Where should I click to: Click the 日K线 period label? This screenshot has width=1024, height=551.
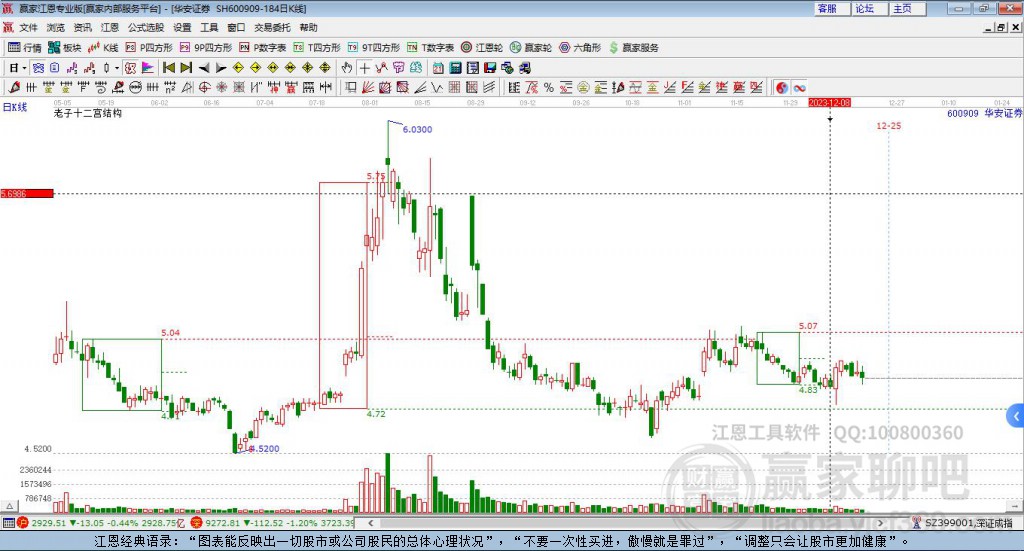[x=14, y=107]
